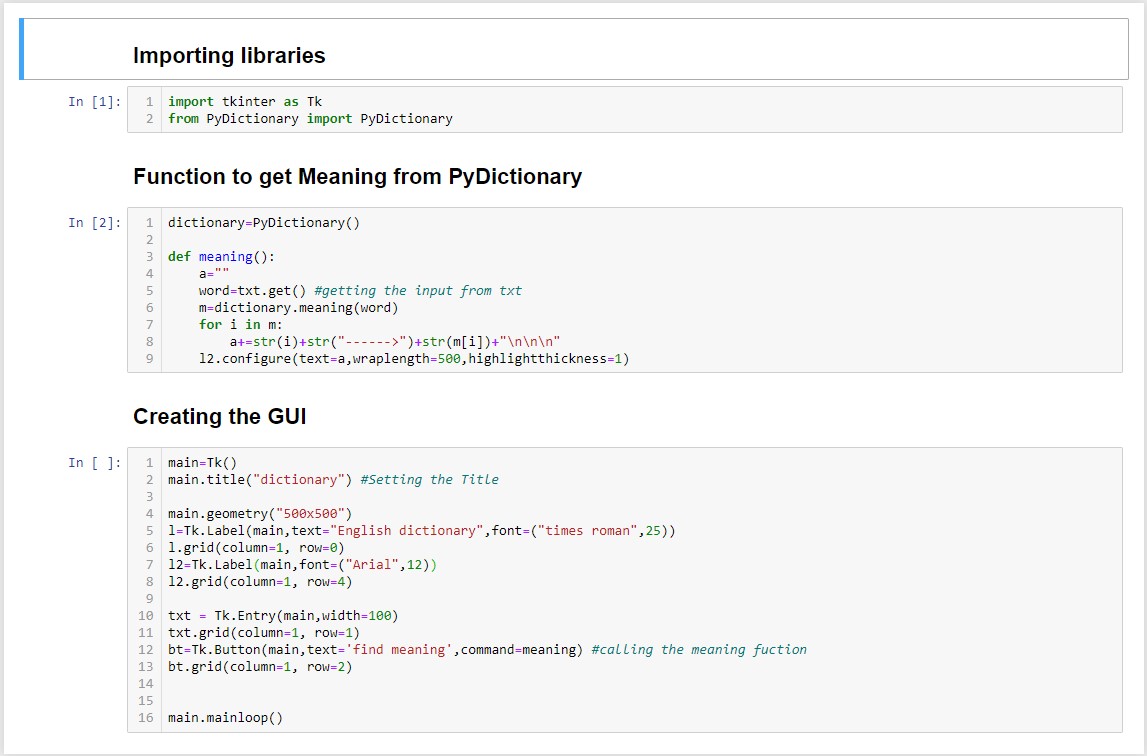
Task: Place cursor on "def meaning():" line
Action: coord(221,257)
